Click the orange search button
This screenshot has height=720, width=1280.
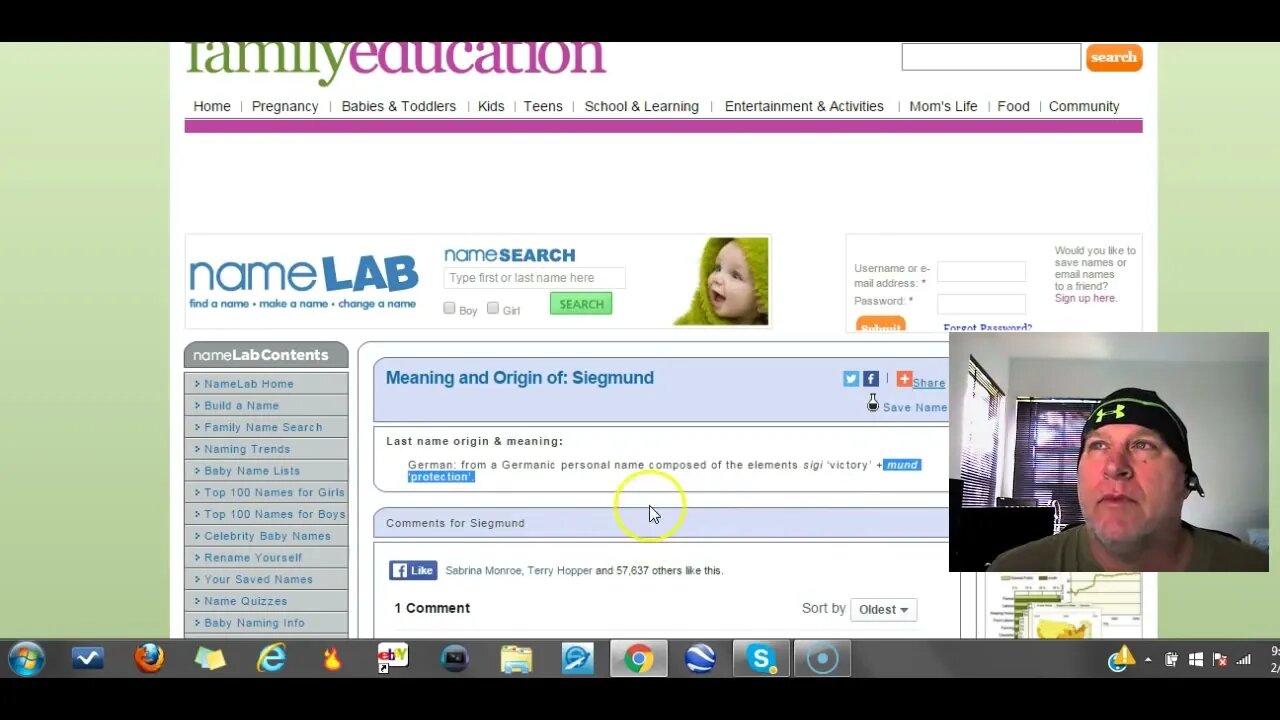1114,57
